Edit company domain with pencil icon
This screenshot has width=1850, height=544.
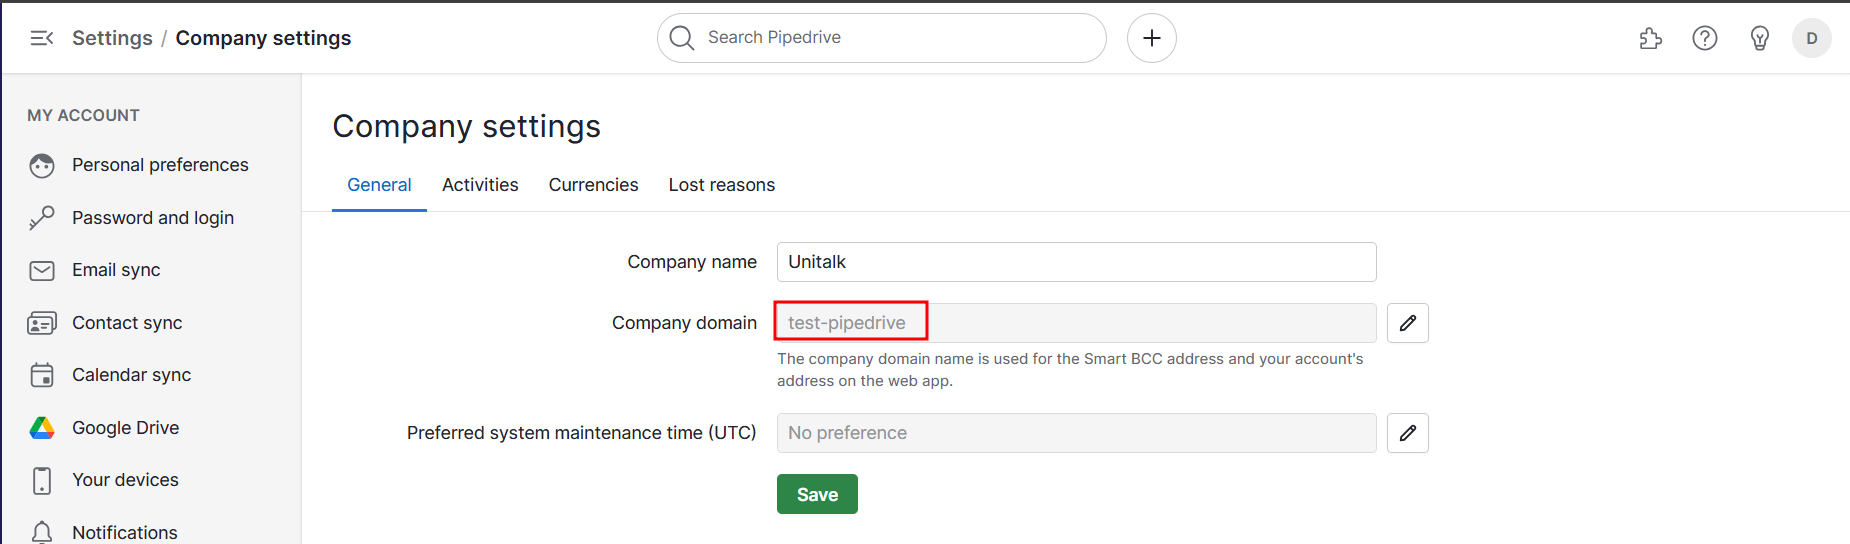[1407, 323]
